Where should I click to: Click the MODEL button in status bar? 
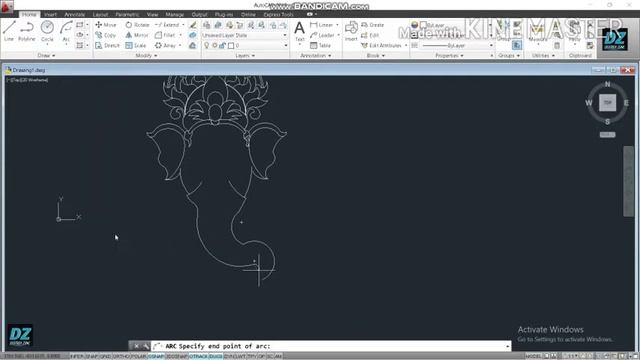533,356
